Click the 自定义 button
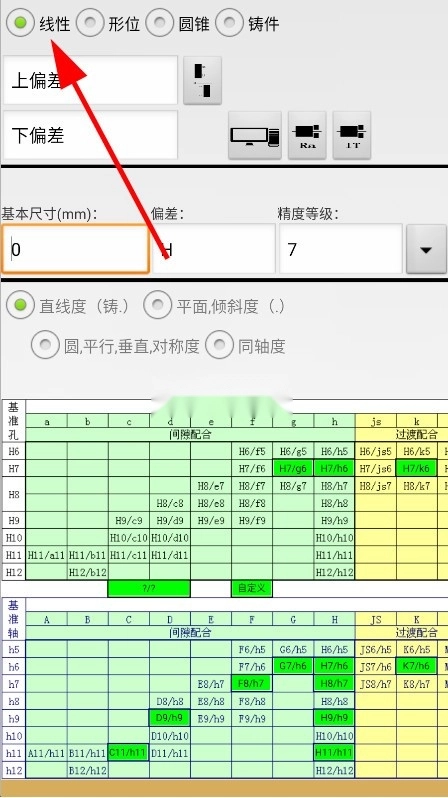 point(252,588)
